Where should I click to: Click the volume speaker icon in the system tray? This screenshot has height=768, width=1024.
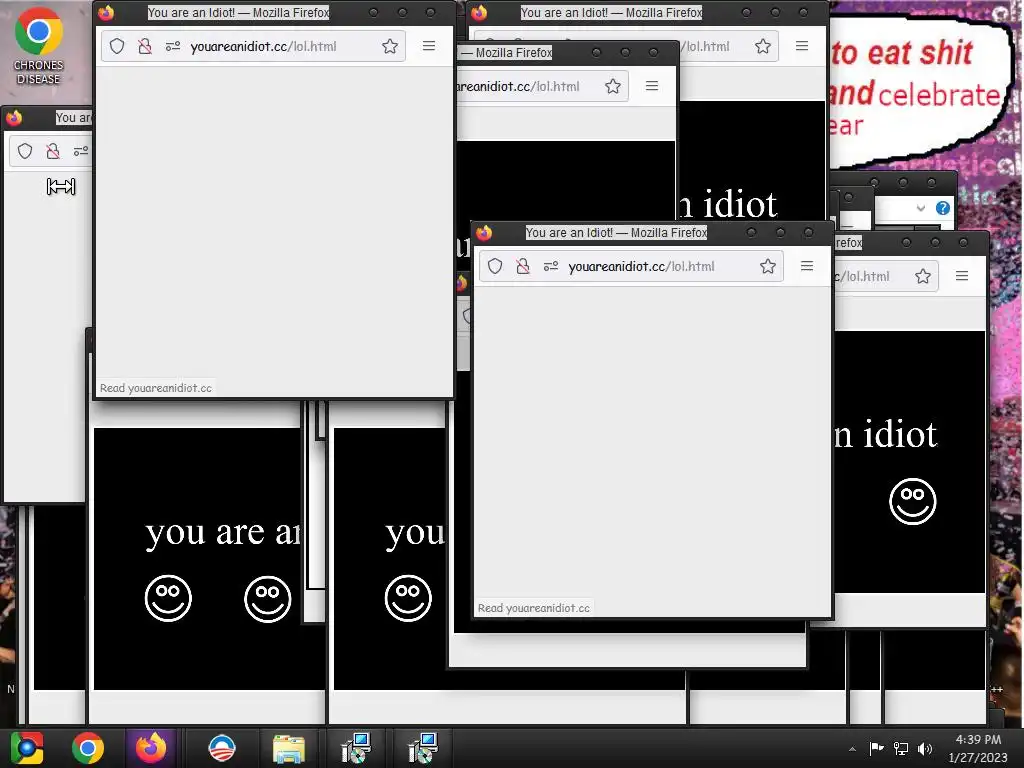(x=925, y=748)
